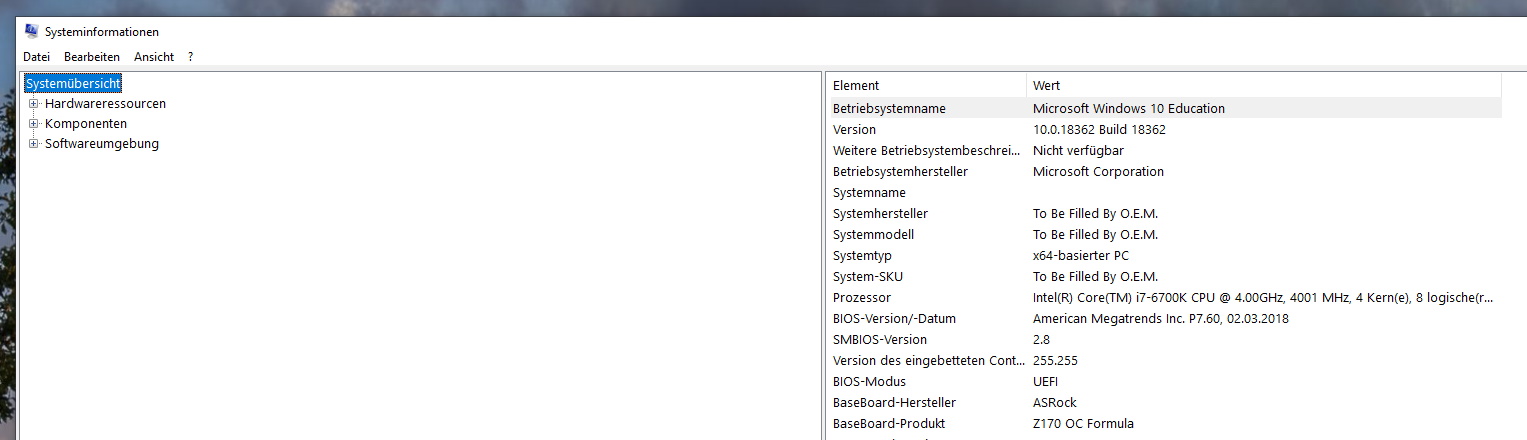The height and width of the screenshot is (440, 1527).
Task: Select the Systemtyp row
Action: pos(1165,255)
